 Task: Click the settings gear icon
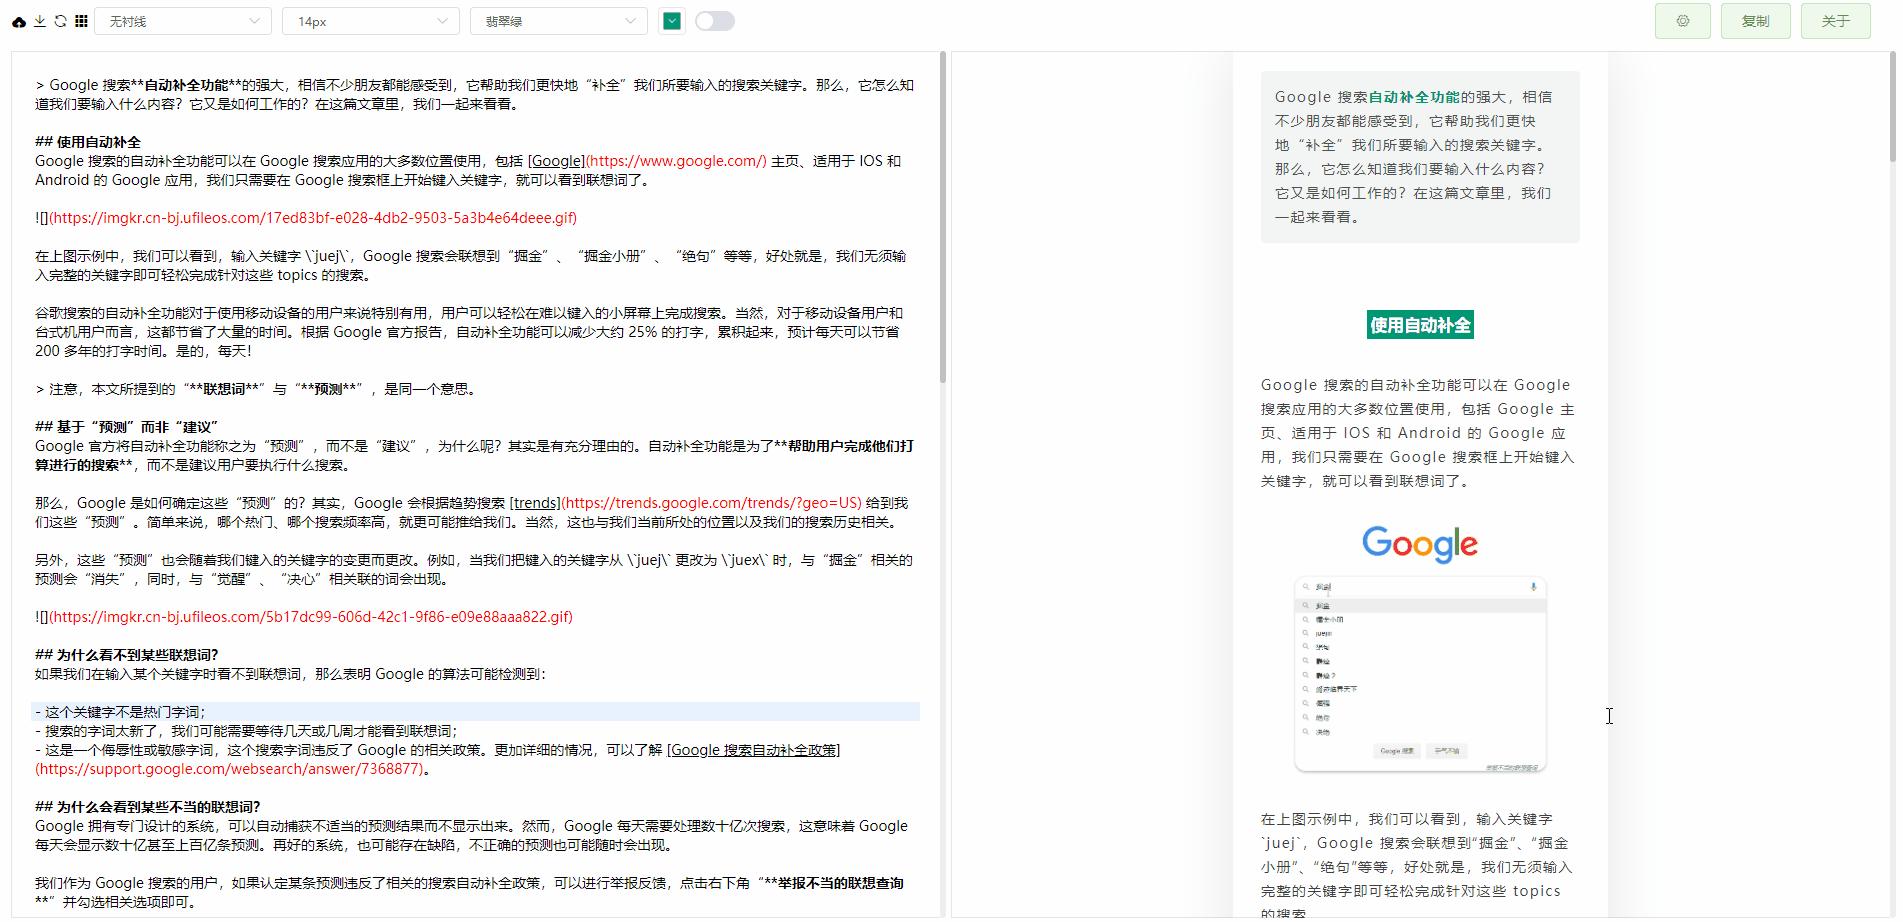coord(1683,20)
